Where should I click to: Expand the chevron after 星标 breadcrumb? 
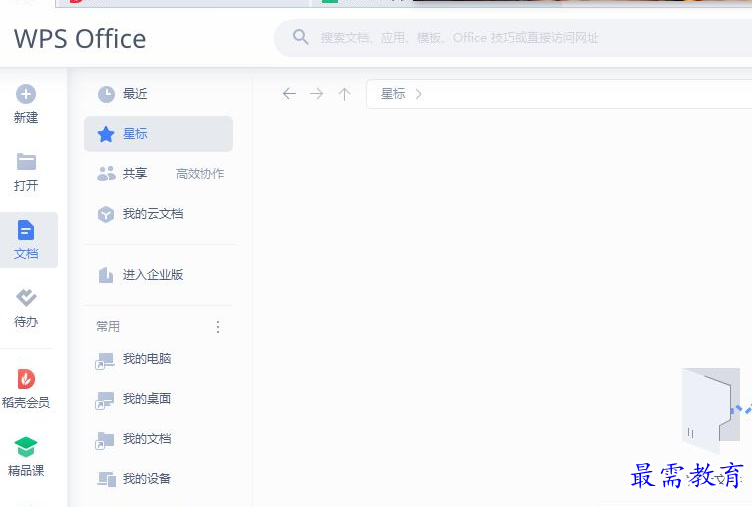click(419, 94)
